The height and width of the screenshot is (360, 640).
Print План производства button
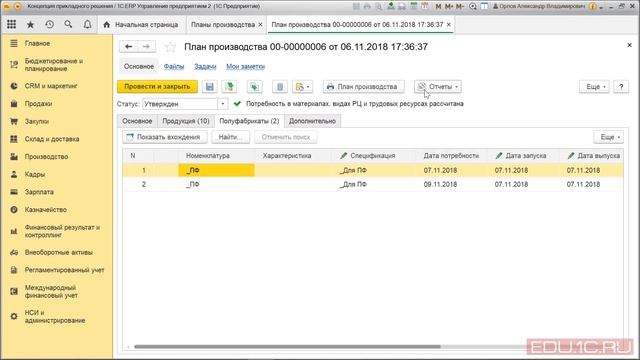[x=363, y=87]
